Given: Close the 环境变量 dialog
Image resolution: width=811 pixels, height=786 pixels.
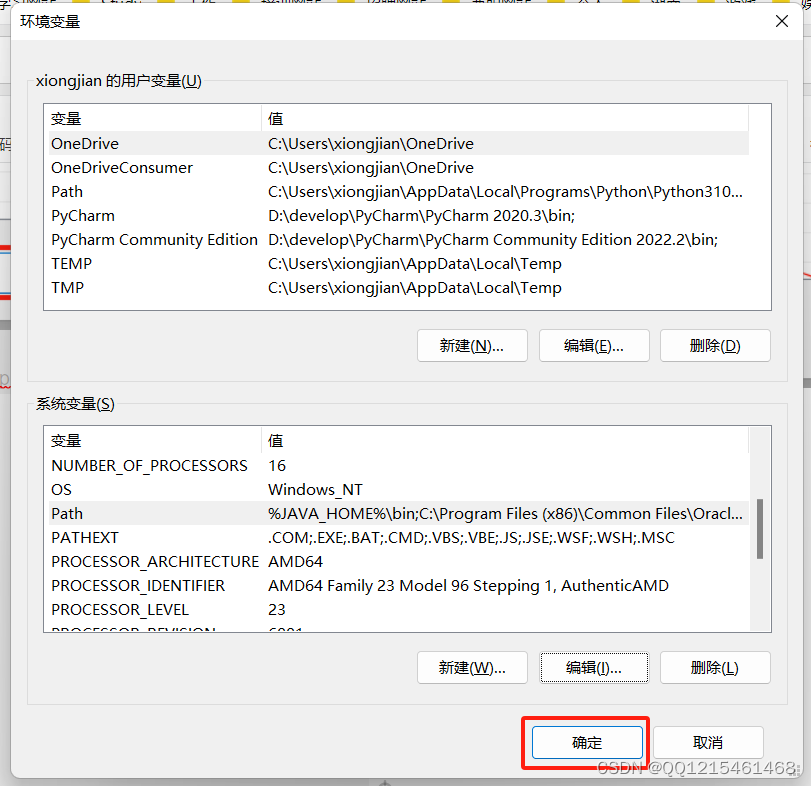Looking at the screenshot, I should coord(782,21).
